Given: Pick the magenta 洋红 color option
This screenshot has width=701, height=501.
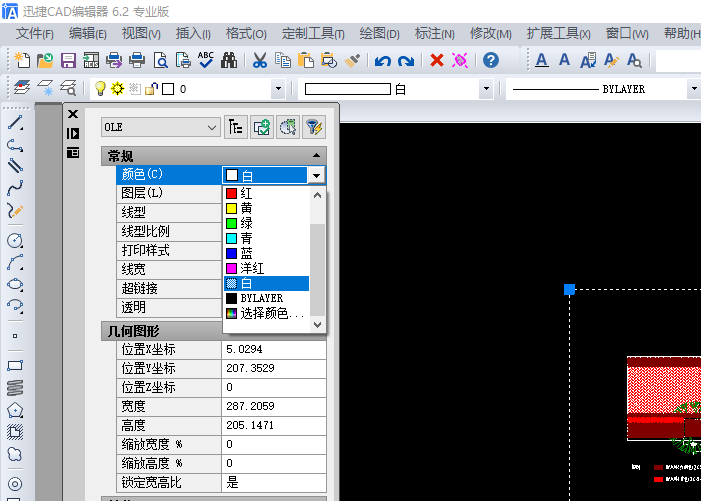Looking at the screenshot, I should [x=266, y=268].
